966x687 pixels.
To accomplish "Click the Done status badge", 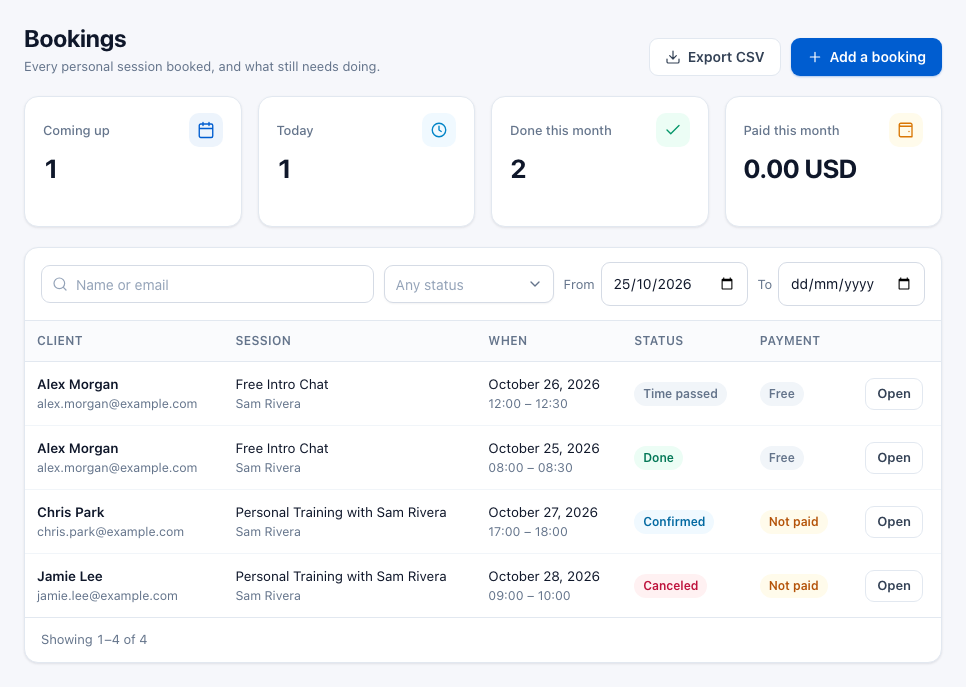I will 658,458.
